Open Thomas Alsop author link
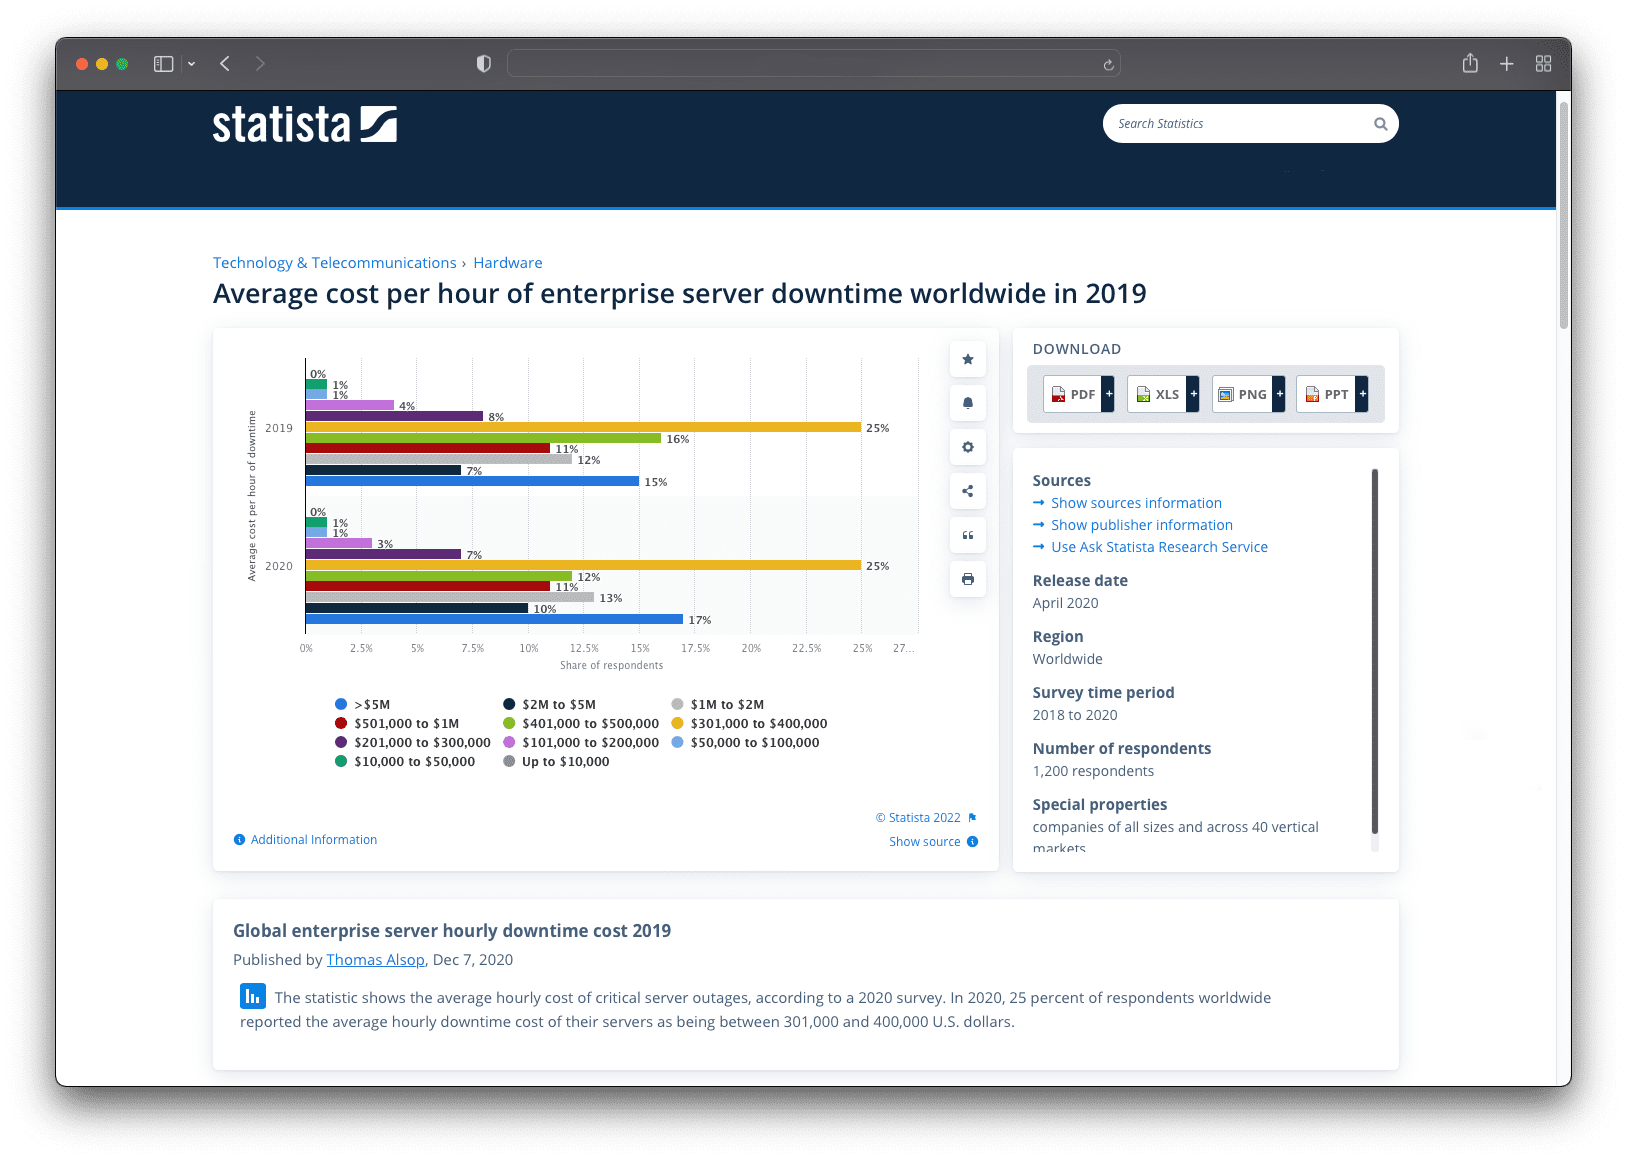This screenshot has width=1627, height=1160. point(375,960)
